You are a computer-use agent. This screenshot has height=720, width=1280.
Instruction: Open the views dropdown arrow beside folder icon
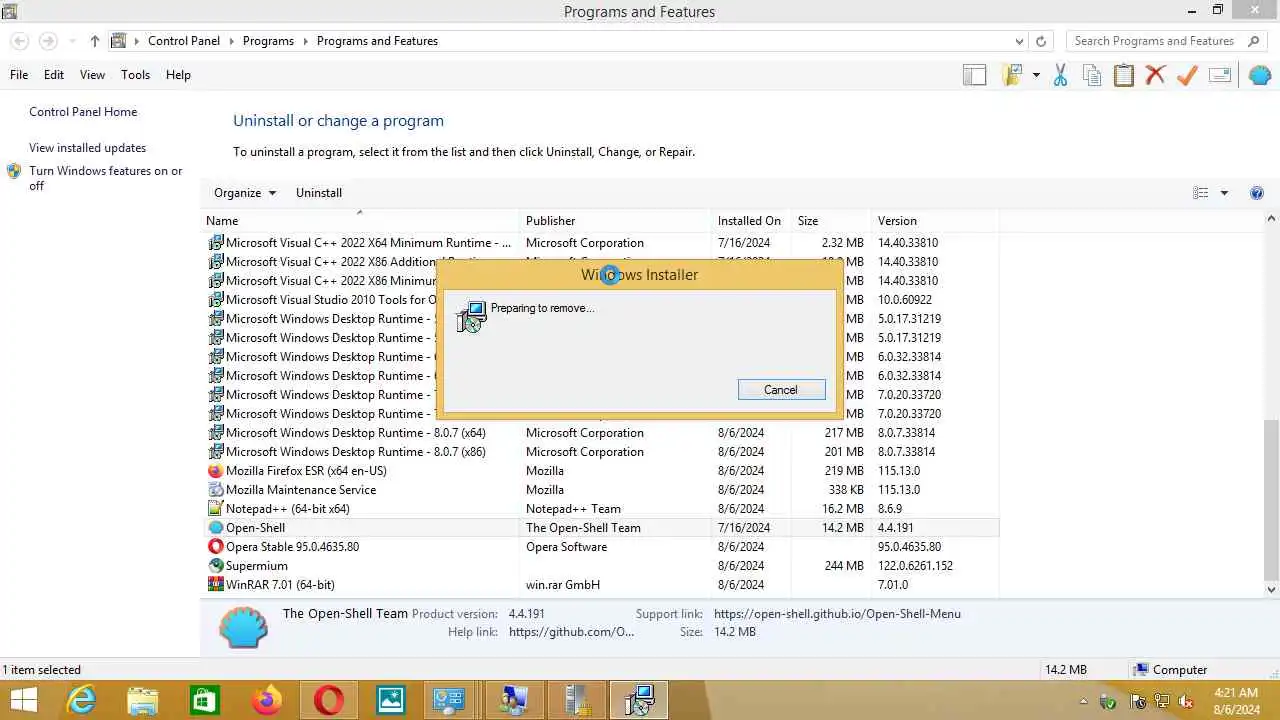click(x=1036, y=75)
